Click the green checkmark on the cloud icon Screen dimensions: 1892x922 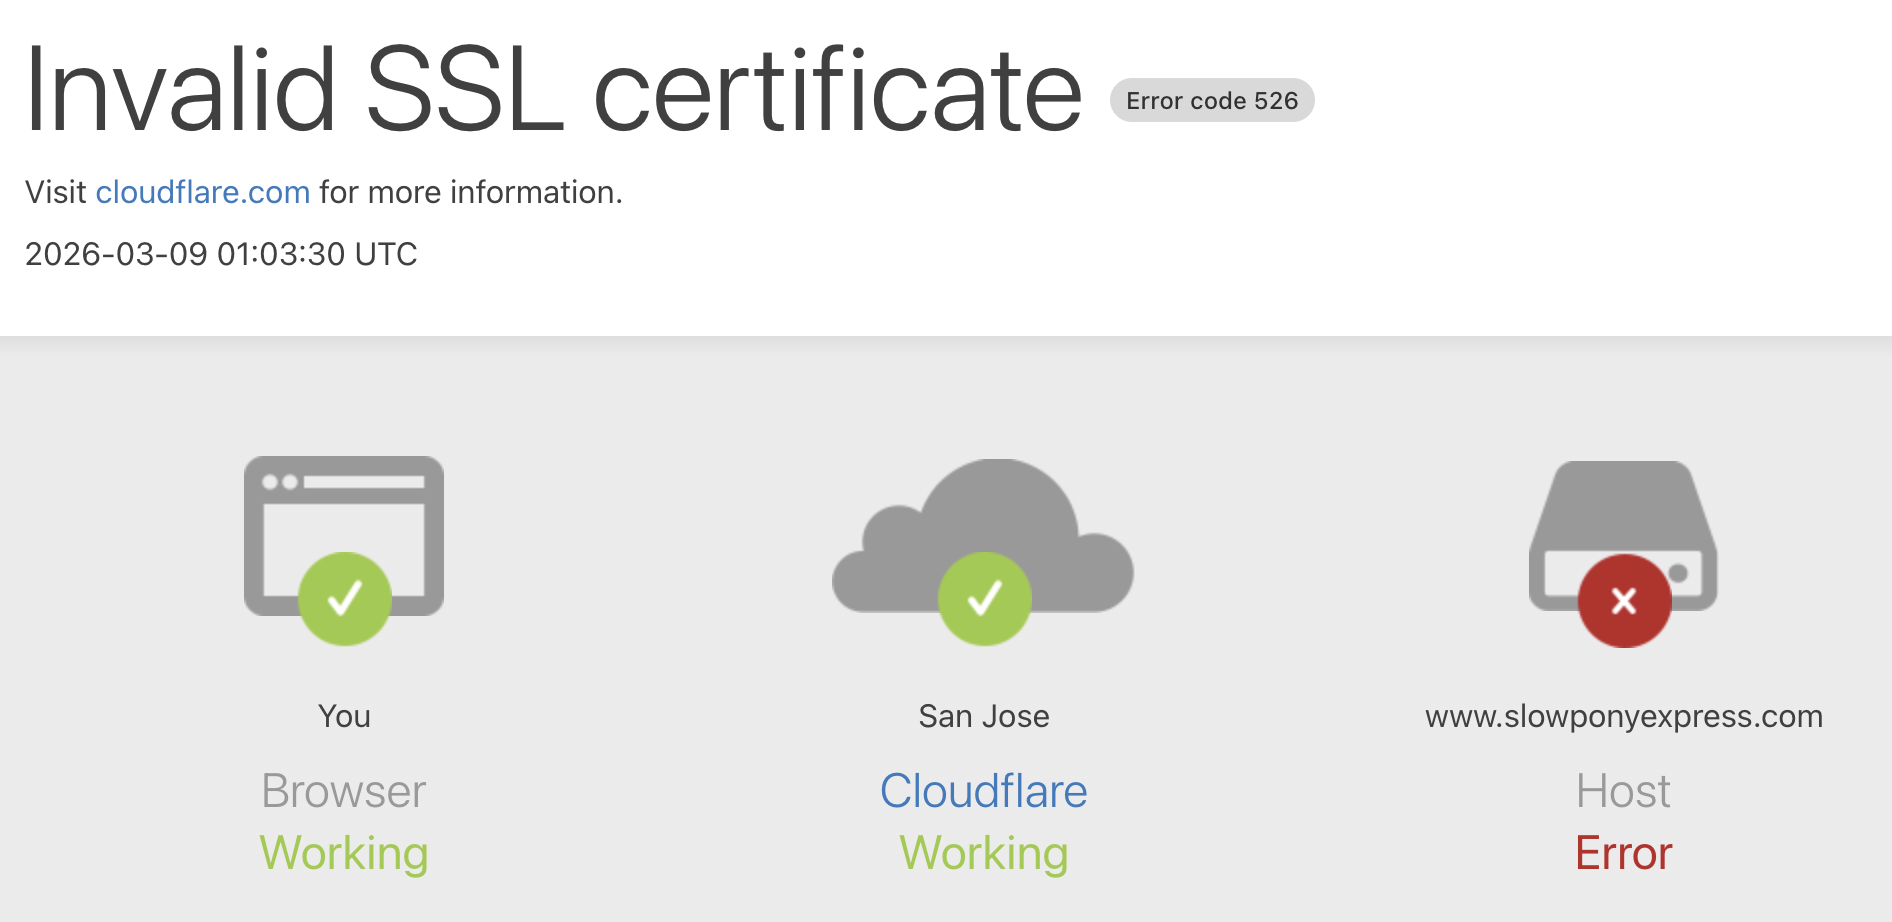click(984, 599)
